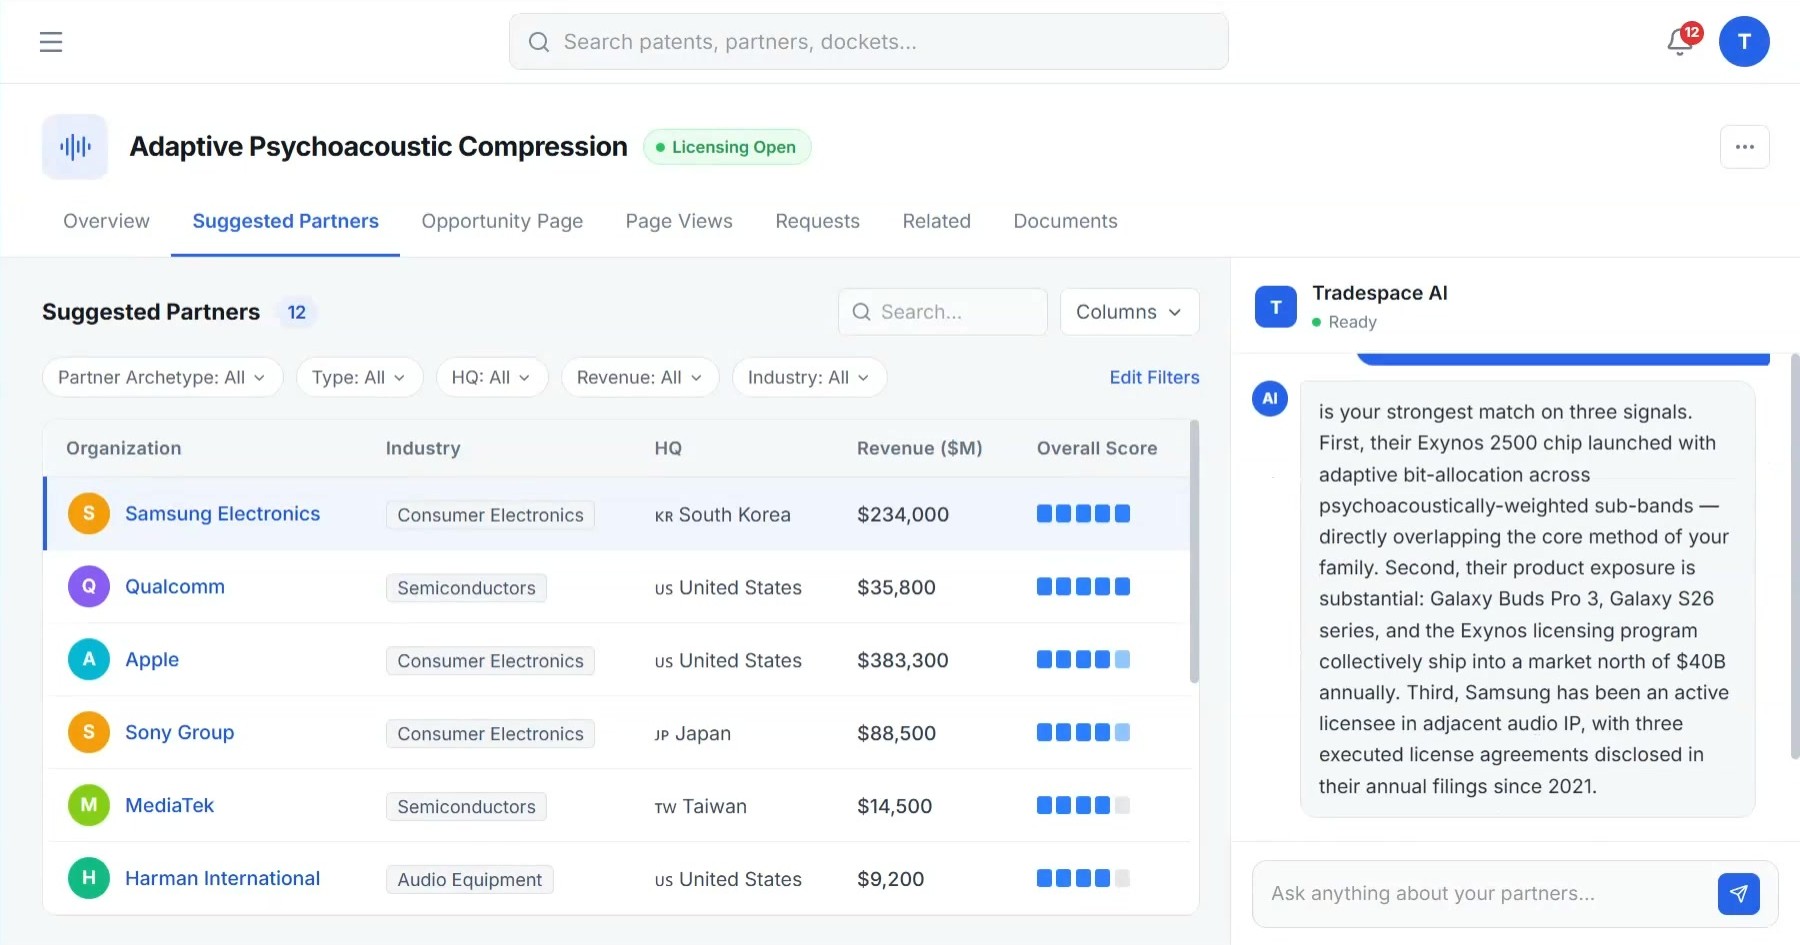Click MediaTek overall score bar
Screen dimensions: 1800x945
pos(1083,806)
